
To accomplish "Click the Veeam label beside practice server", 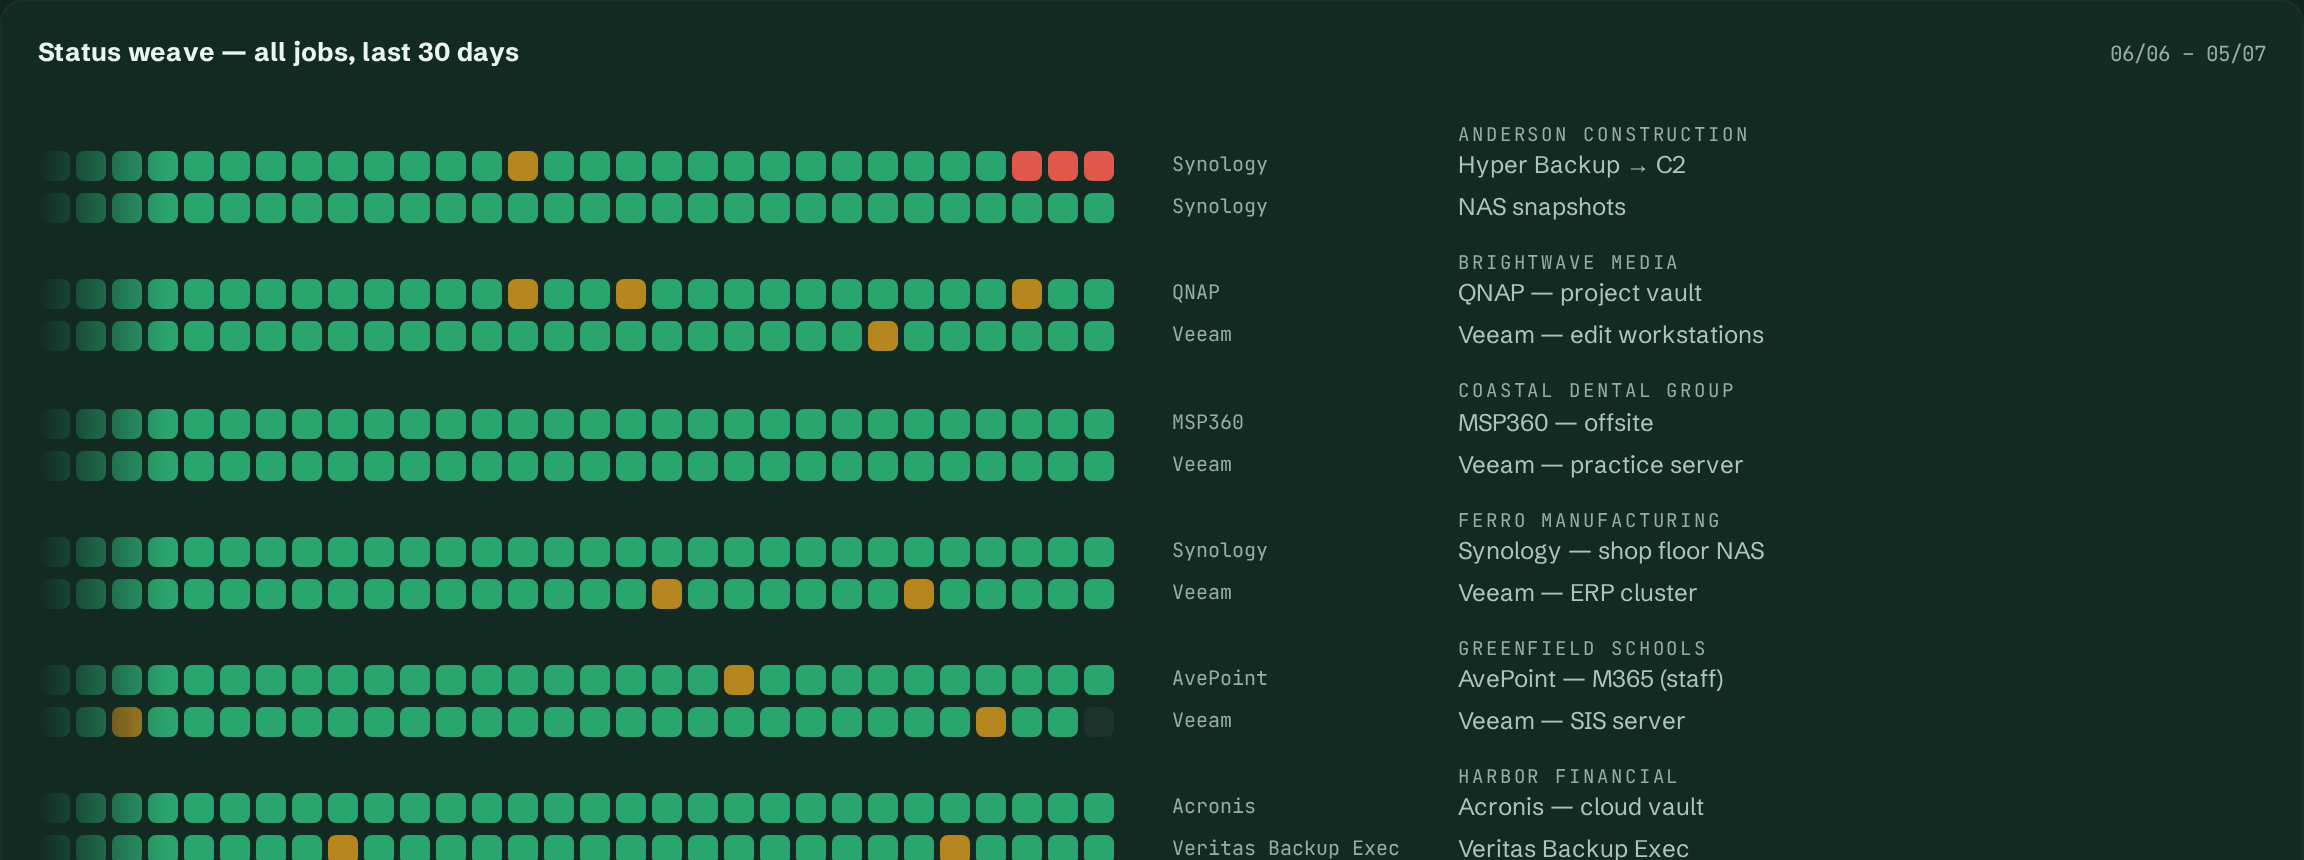I will (x=1202, y=464).
